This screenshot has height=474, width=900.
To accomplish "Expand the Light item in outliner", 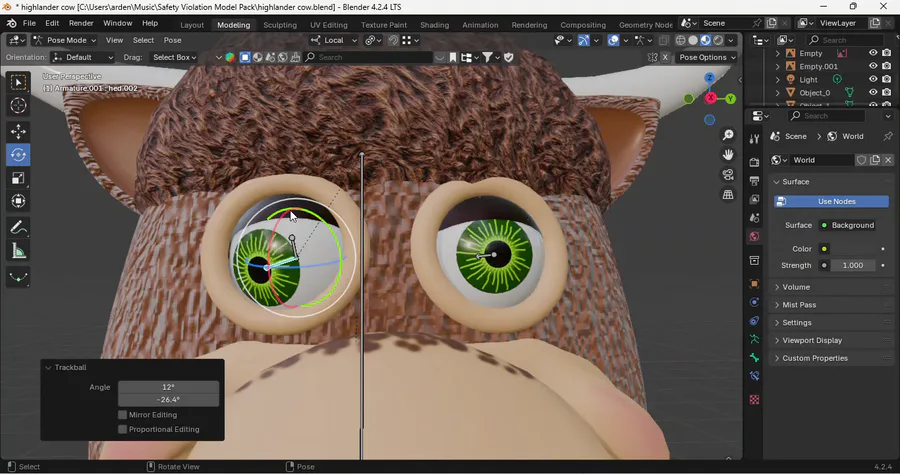I will tap(777, 79).
